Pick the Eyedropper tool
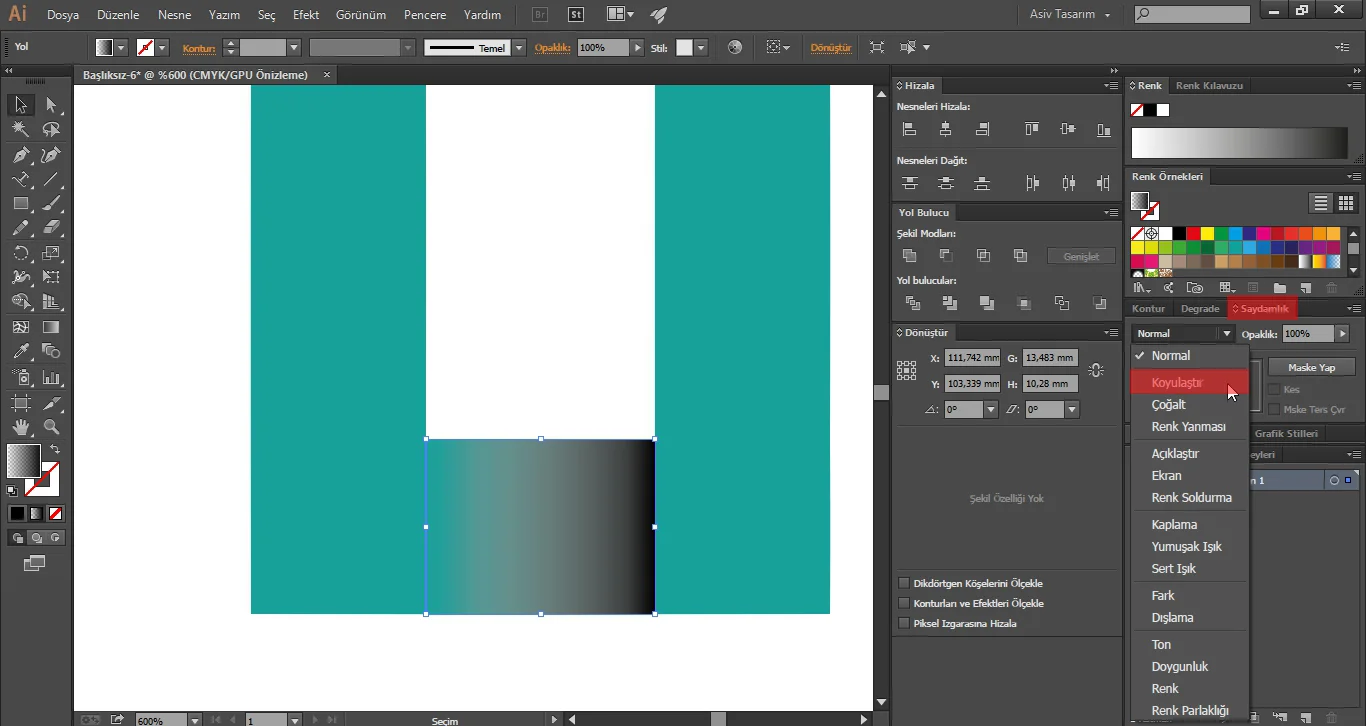Screen dimensions: 1366x726 click(20, 352)
